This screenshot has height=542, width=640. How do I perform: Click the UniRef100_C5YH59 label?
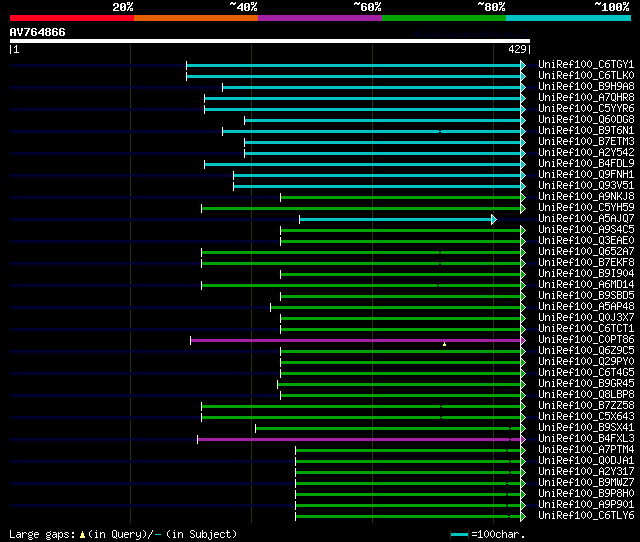(x=586, y=208)
